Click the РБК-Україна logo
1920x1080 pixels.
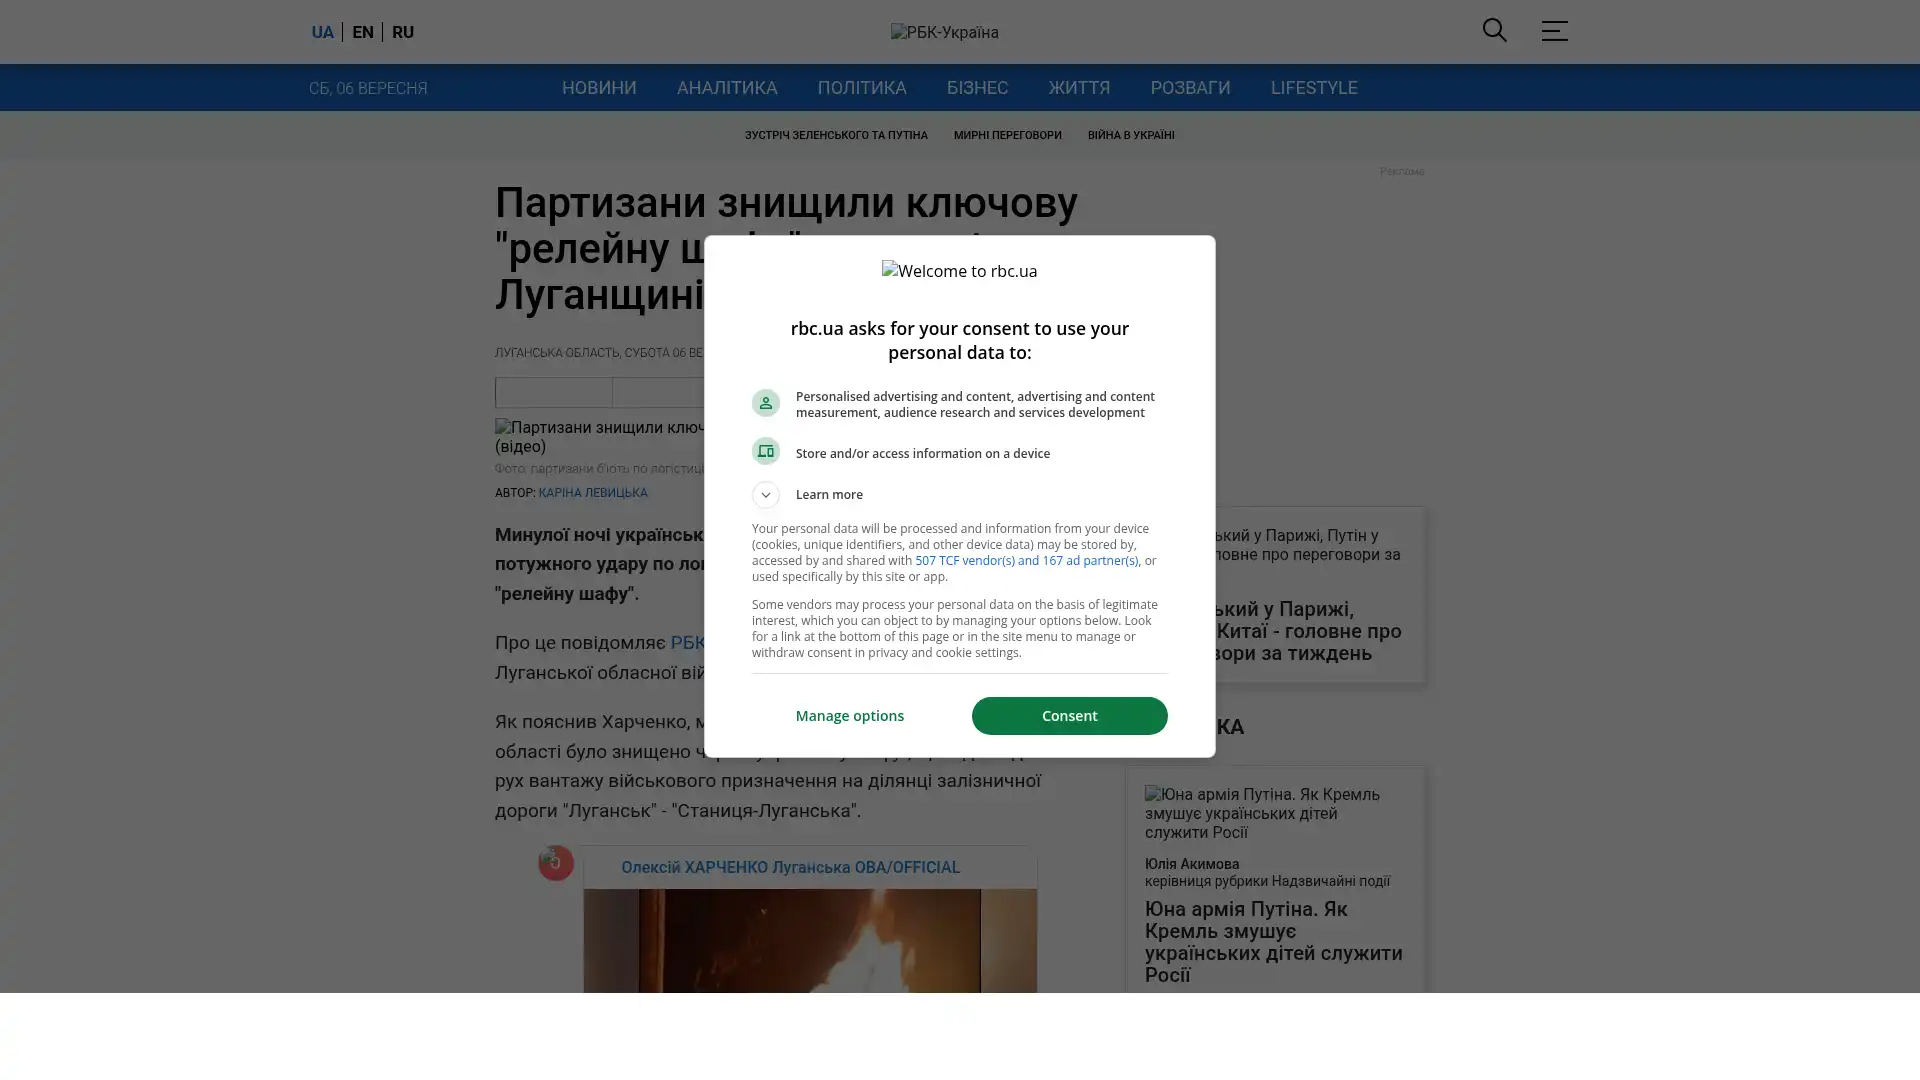coord(944,32)
